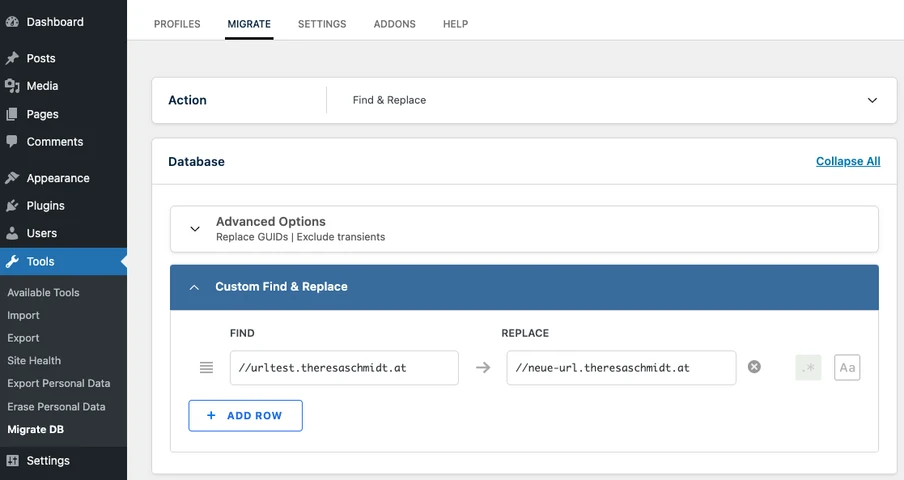Image resolution: width=904 pixels, height=480 pixels.
Task: Open the Posts pin icon
Action: [12, 58]
